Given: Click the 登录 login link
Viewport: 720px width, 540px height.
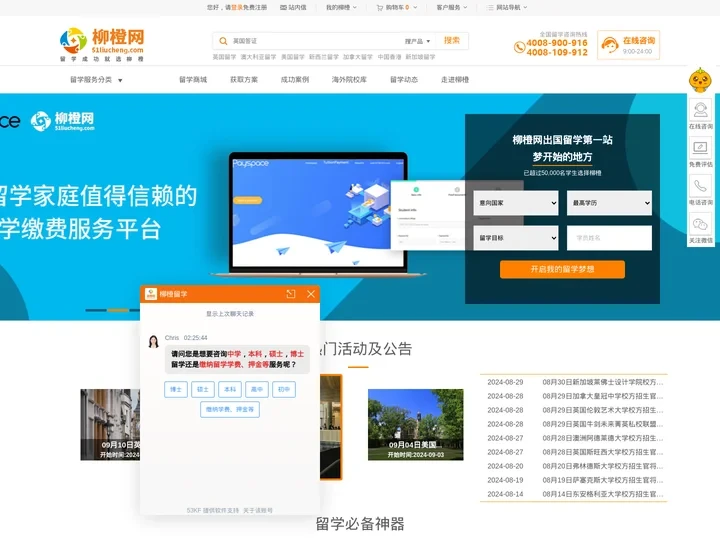Looking at the screenshot, I should [x=237, y=7].
